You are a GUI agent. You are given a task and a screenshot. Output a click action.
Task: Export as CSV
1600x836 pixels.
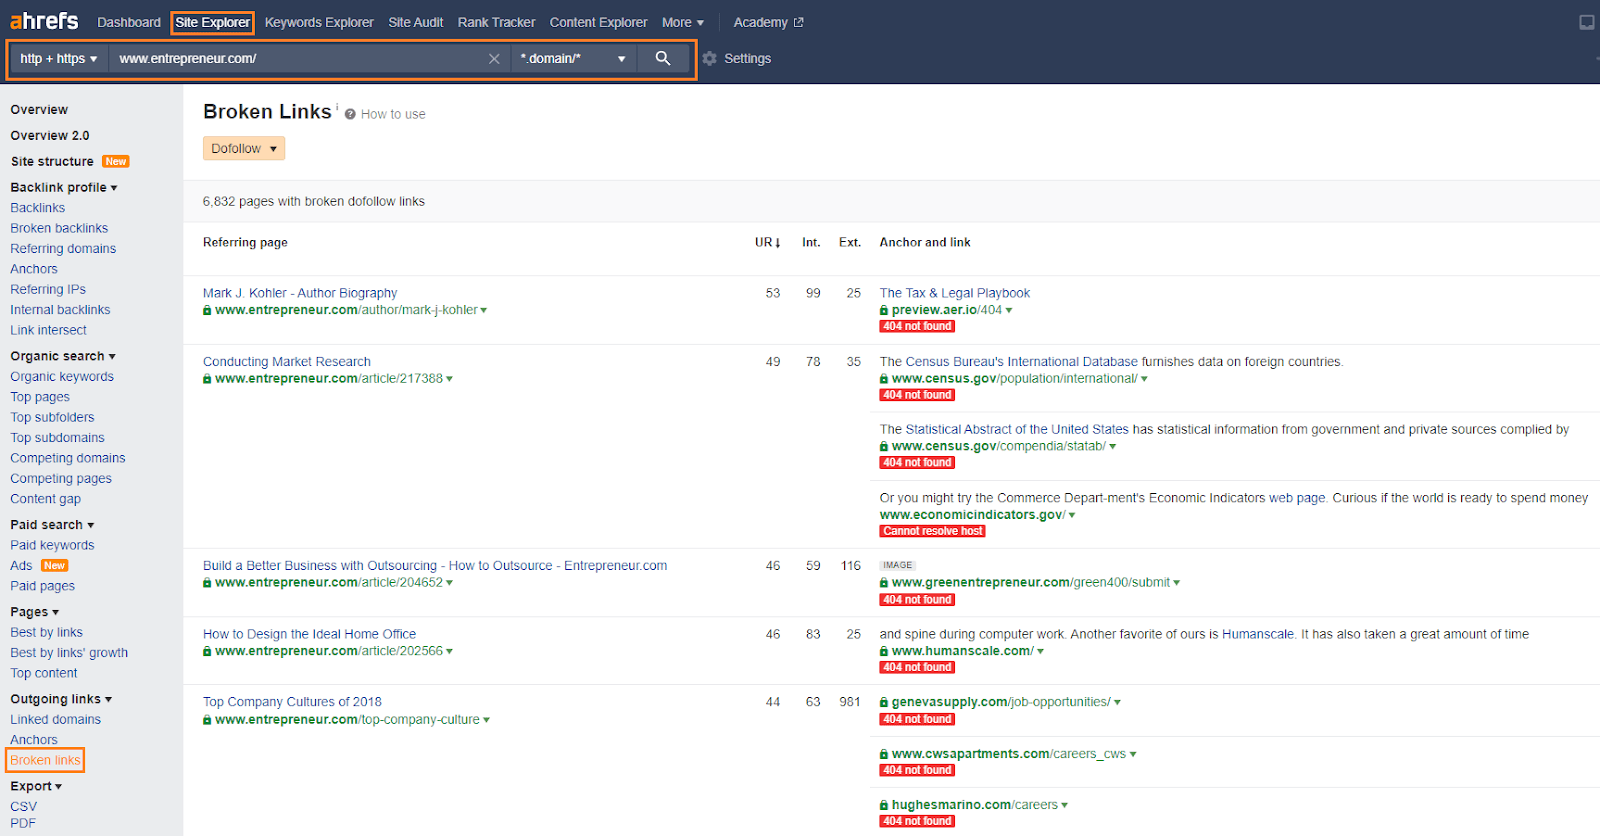[23, 807]
